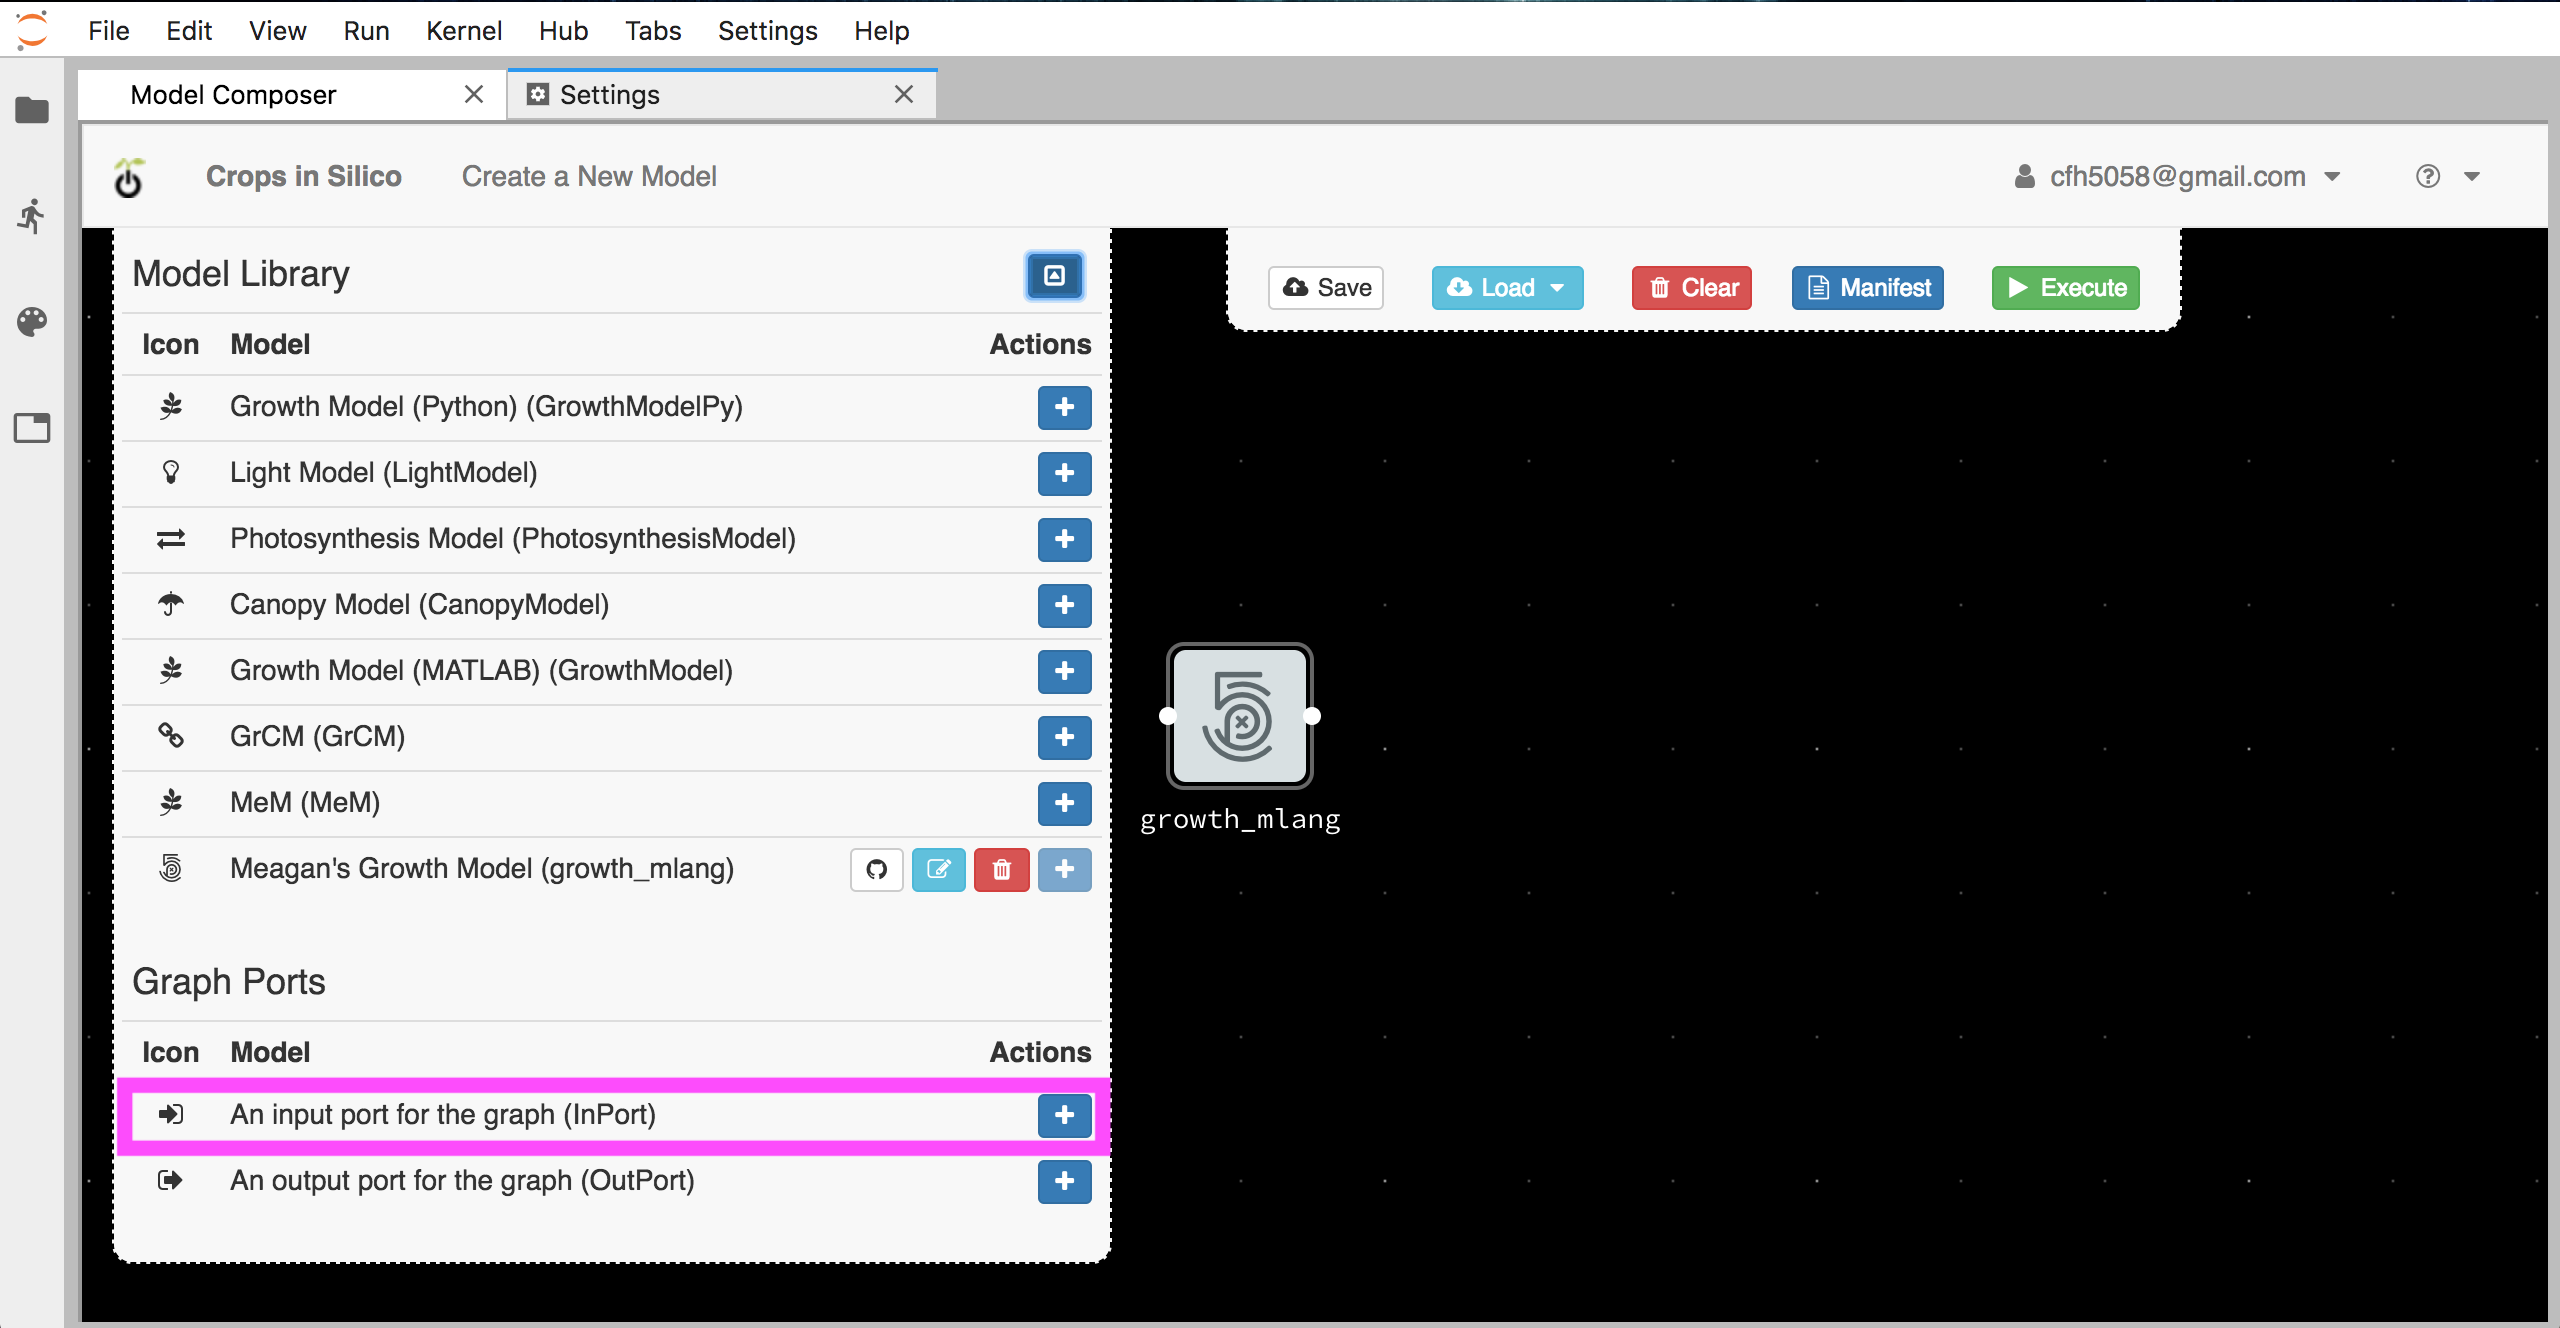Add GrCM model to the canvas
Viewport: 2560px width, 1328px height.
(x=1064, y=737)
